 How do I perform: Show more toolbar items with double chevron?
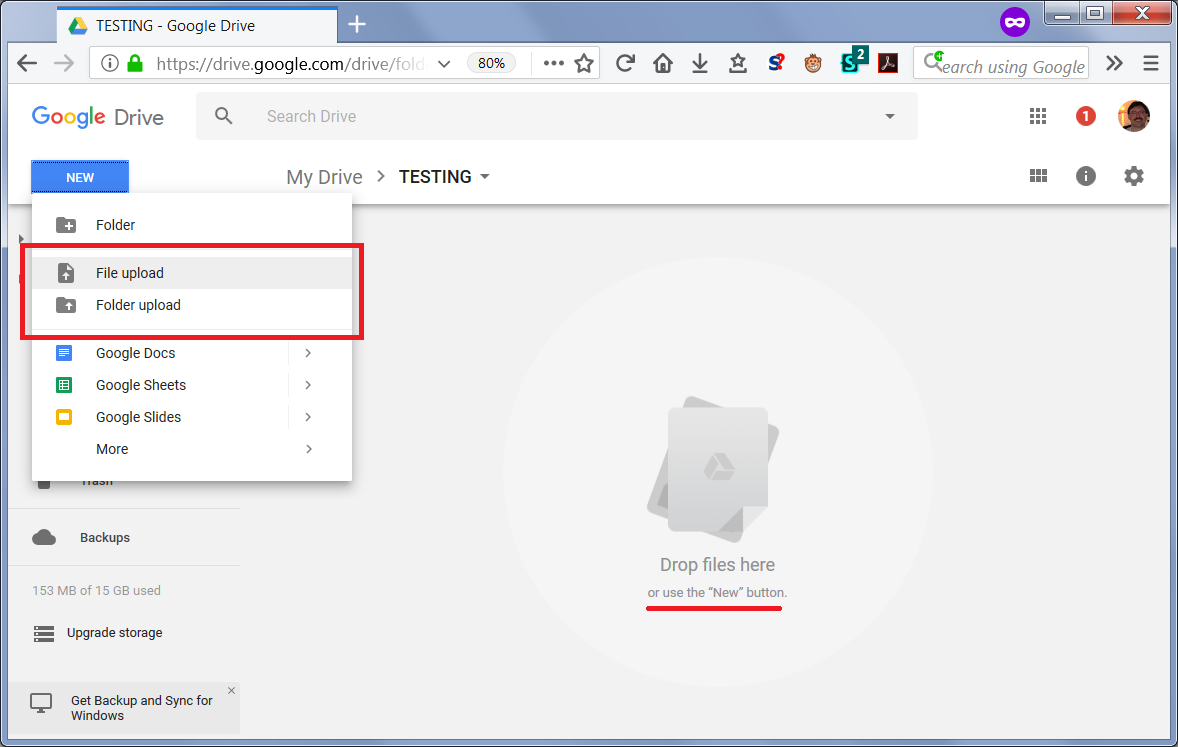coord(1114,63)
